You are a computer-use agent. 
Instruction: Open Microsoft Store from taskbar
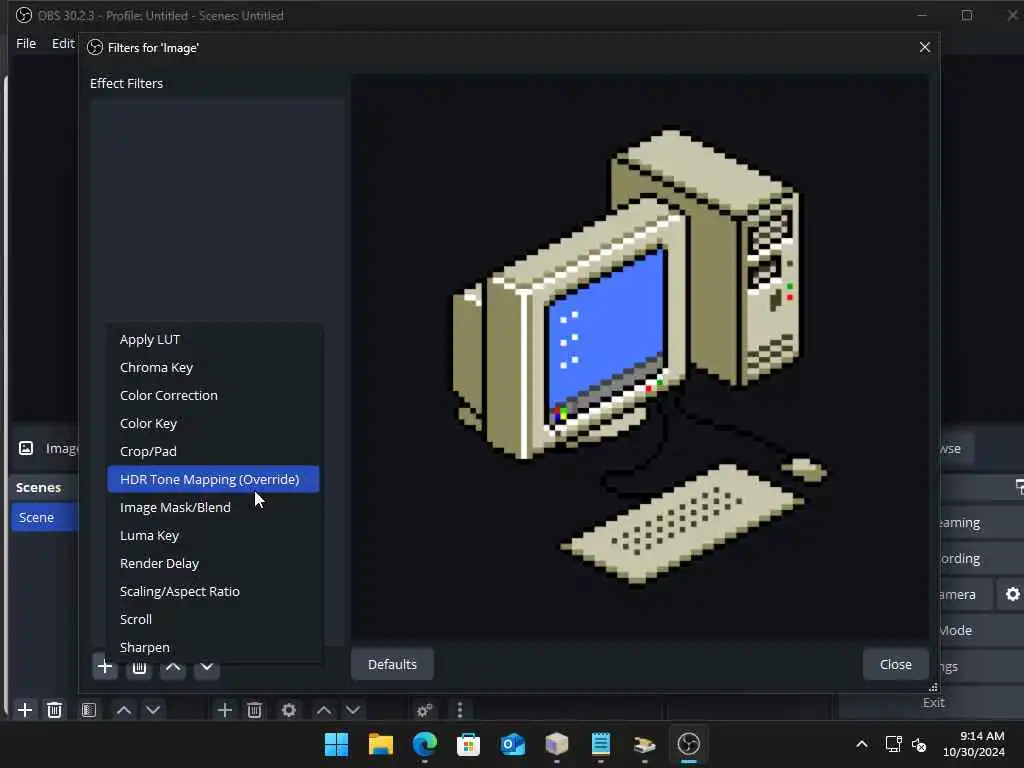468,744
